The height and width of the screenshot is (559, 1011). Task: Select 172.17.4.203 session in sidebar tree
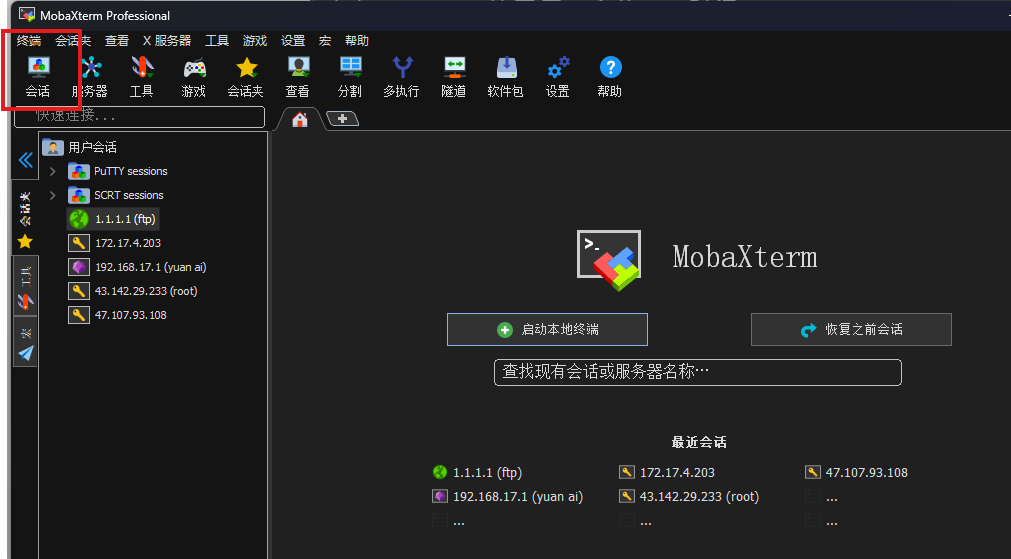115,243
